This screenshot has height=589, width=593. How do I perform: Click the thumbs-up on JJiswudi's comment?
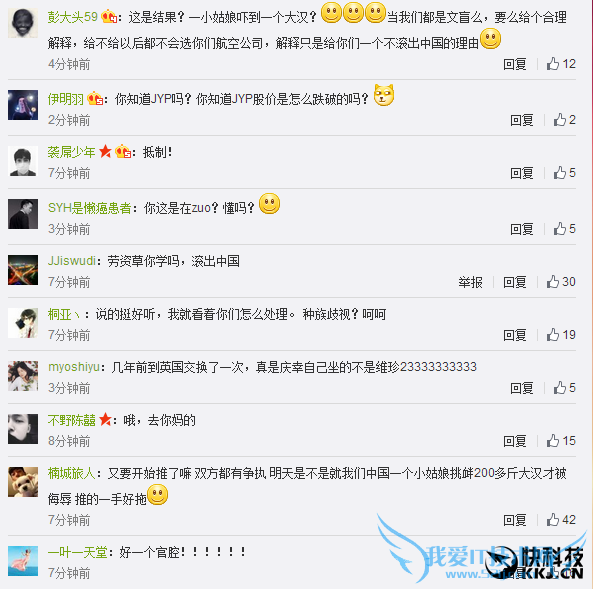pyautogui.click(x=561, y=282)
